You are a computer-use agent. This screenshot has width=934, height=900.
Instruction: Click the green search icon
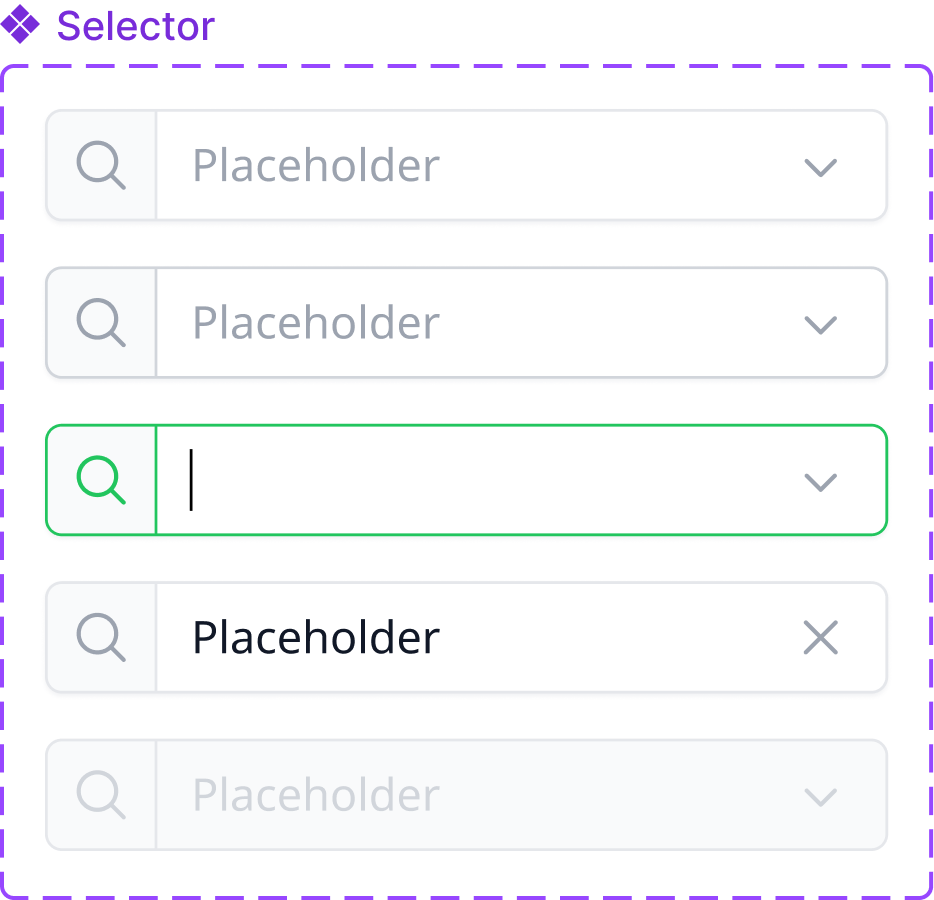[x=101, y=480]
